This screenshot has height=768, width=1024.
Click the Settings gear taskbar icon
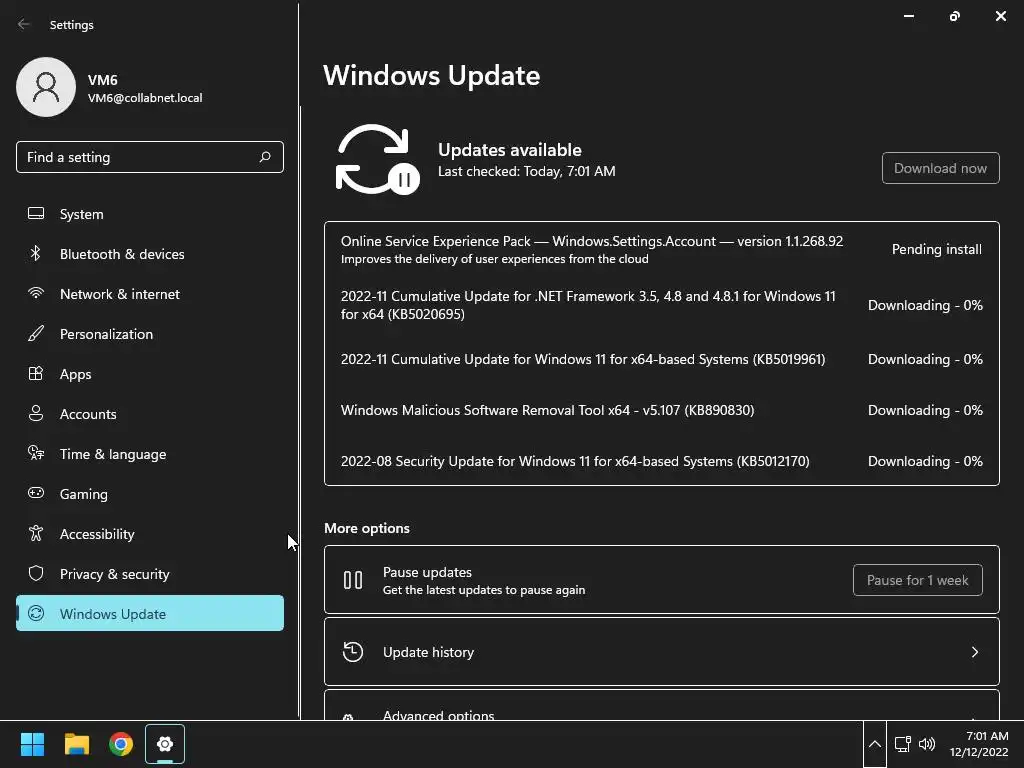click(165, 744)
